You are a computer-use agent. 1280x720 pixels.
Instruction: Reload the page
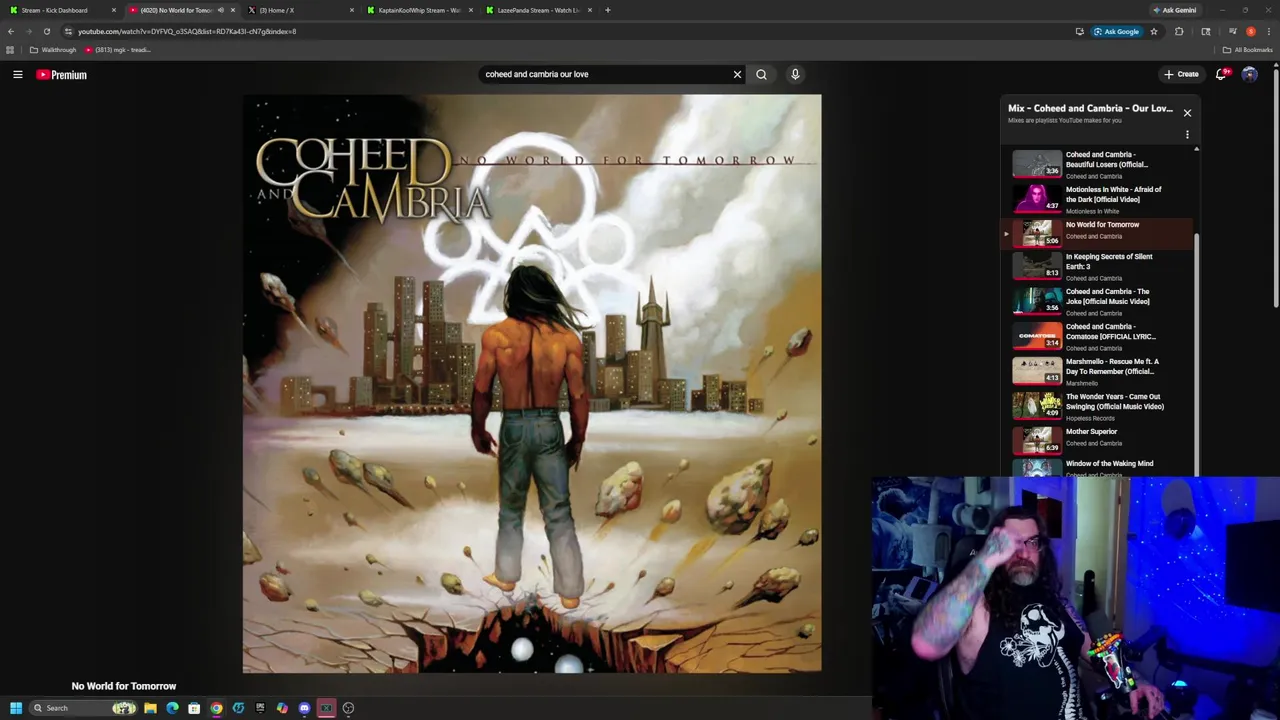click(46, 31)
